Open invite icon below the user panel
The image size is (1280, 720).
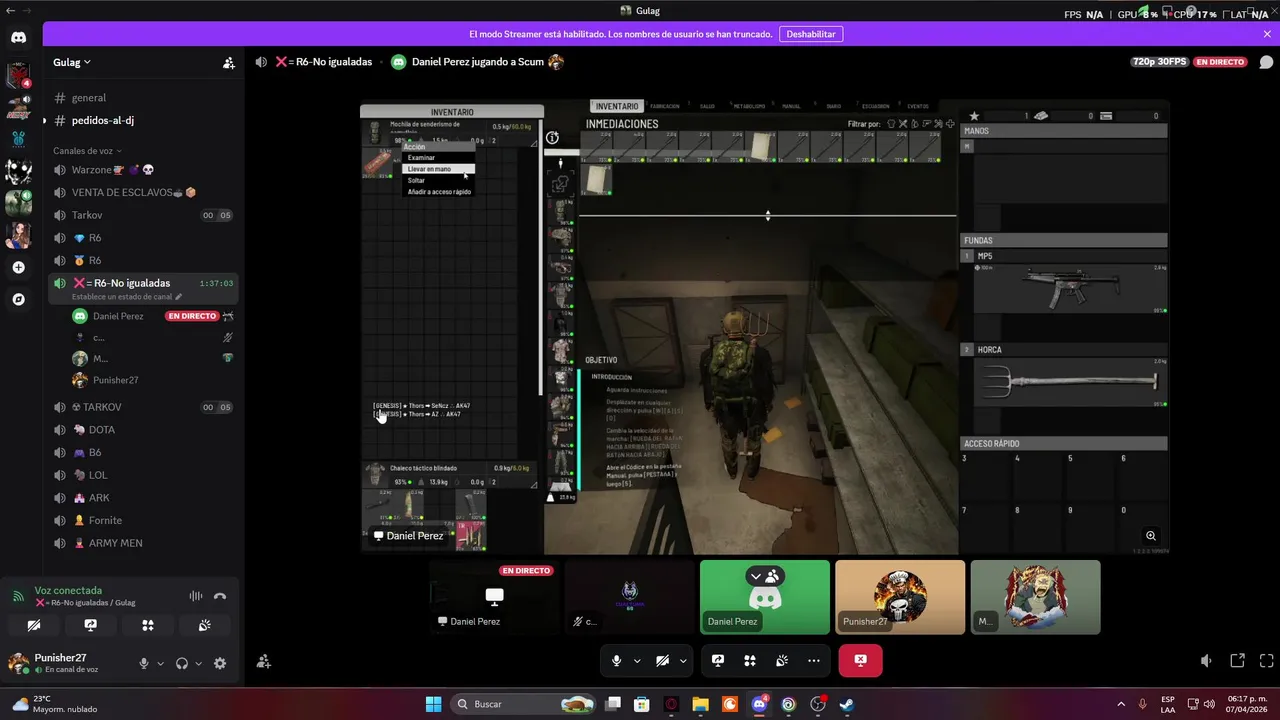coord(263,661)
